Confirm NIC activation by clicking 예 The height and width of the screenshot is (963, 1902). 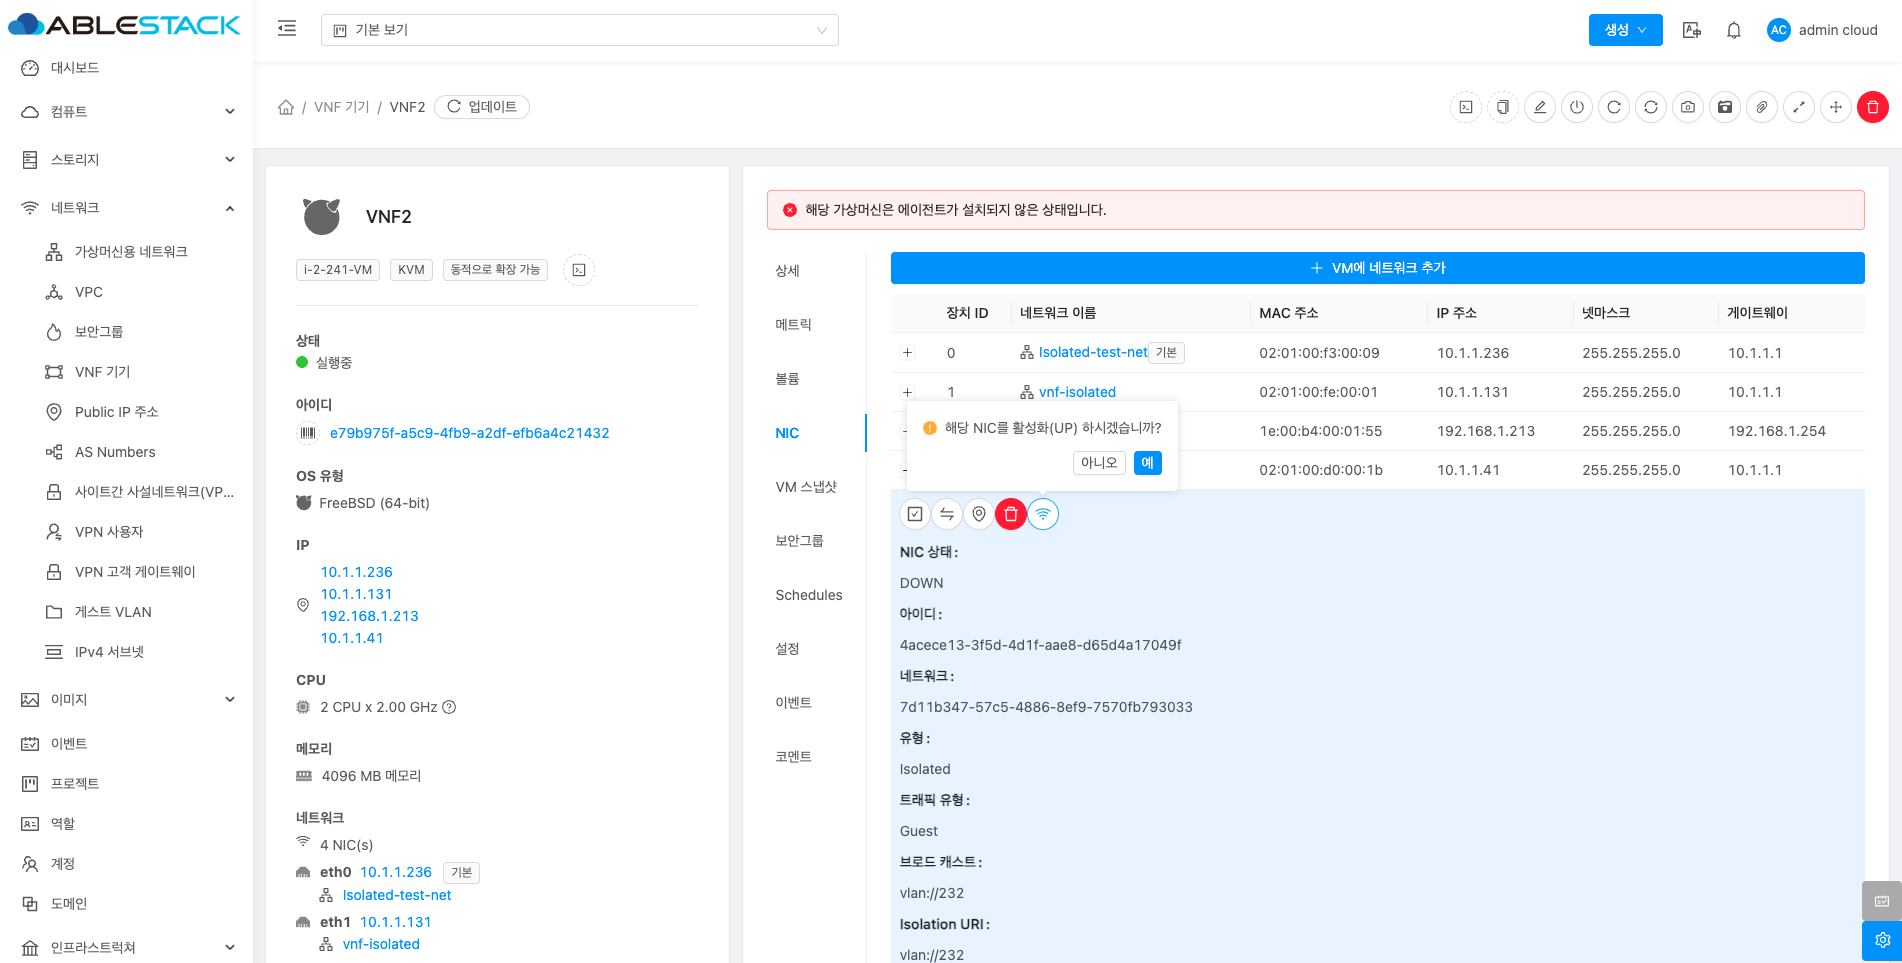(x=1147, y=463)
